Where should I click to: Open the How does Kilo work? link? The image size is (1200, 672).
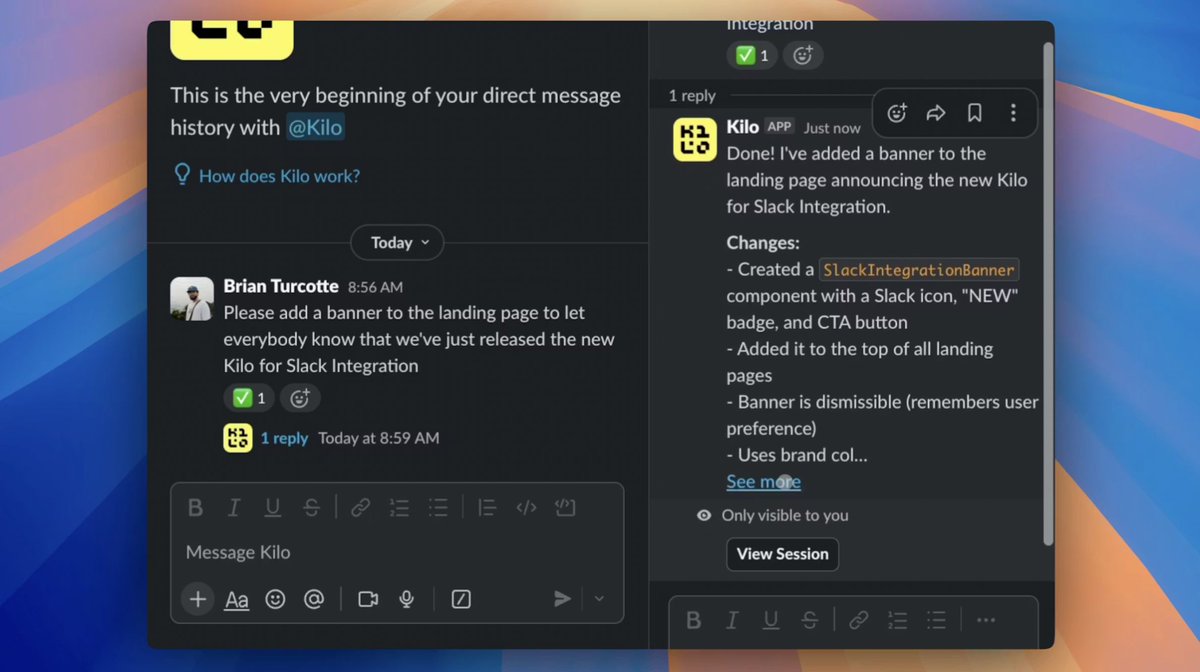279,176
